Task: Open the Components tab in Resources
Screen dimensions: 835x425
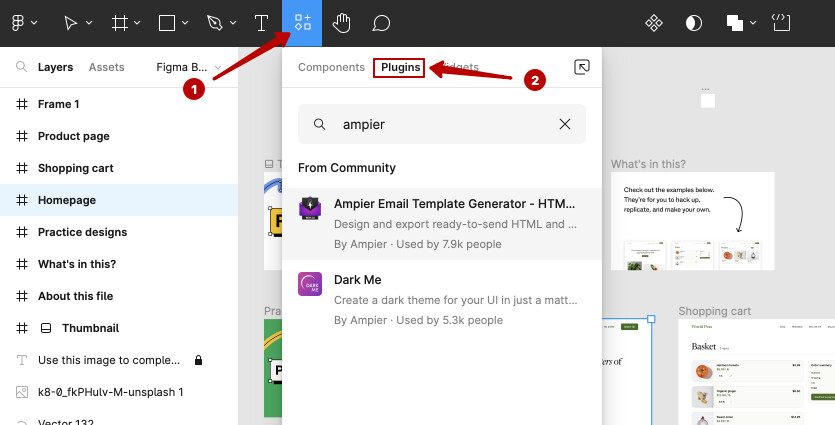Action: [331, 67]
